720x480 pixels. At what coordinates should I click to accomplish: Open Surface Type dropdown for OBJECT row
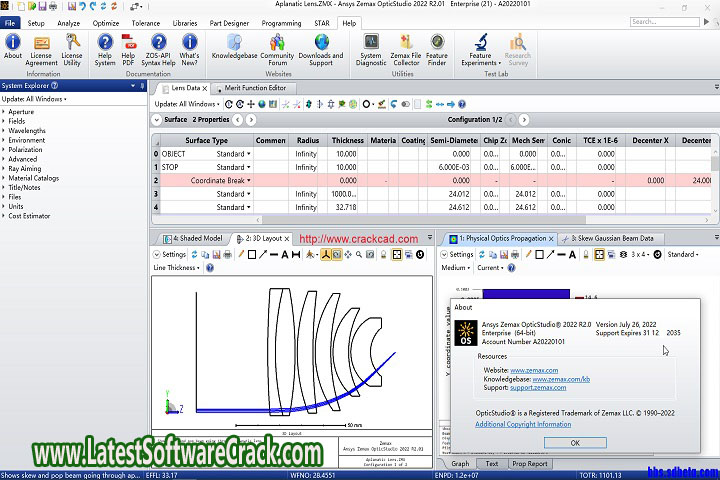click(249, 154)
